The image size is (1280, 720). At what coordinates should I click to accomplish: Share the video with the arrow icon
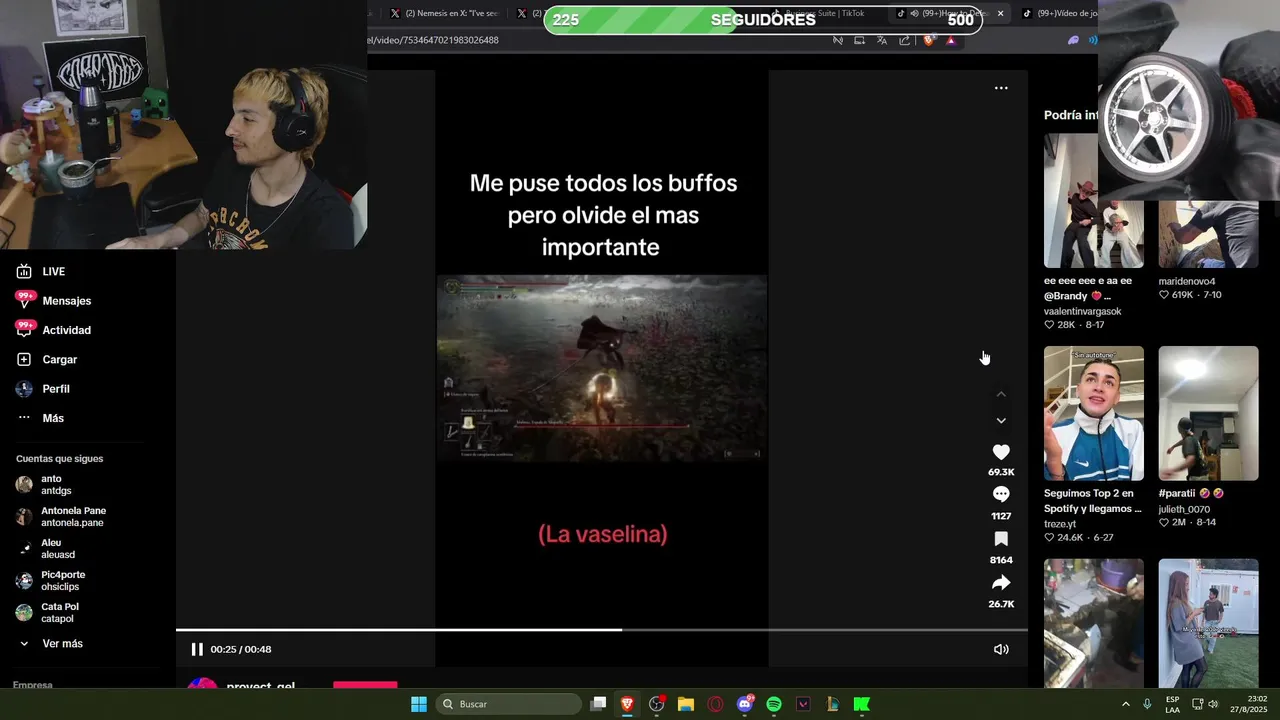pos(1001,583)
